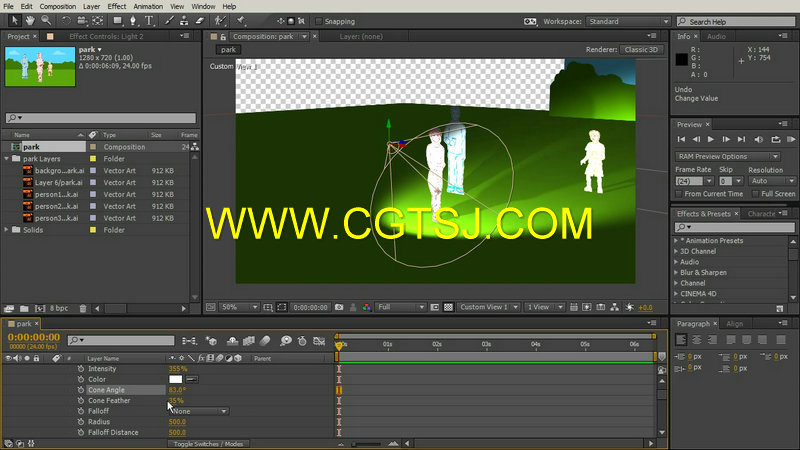
Task: Expand the Solids folder
Action: (7, 230)
